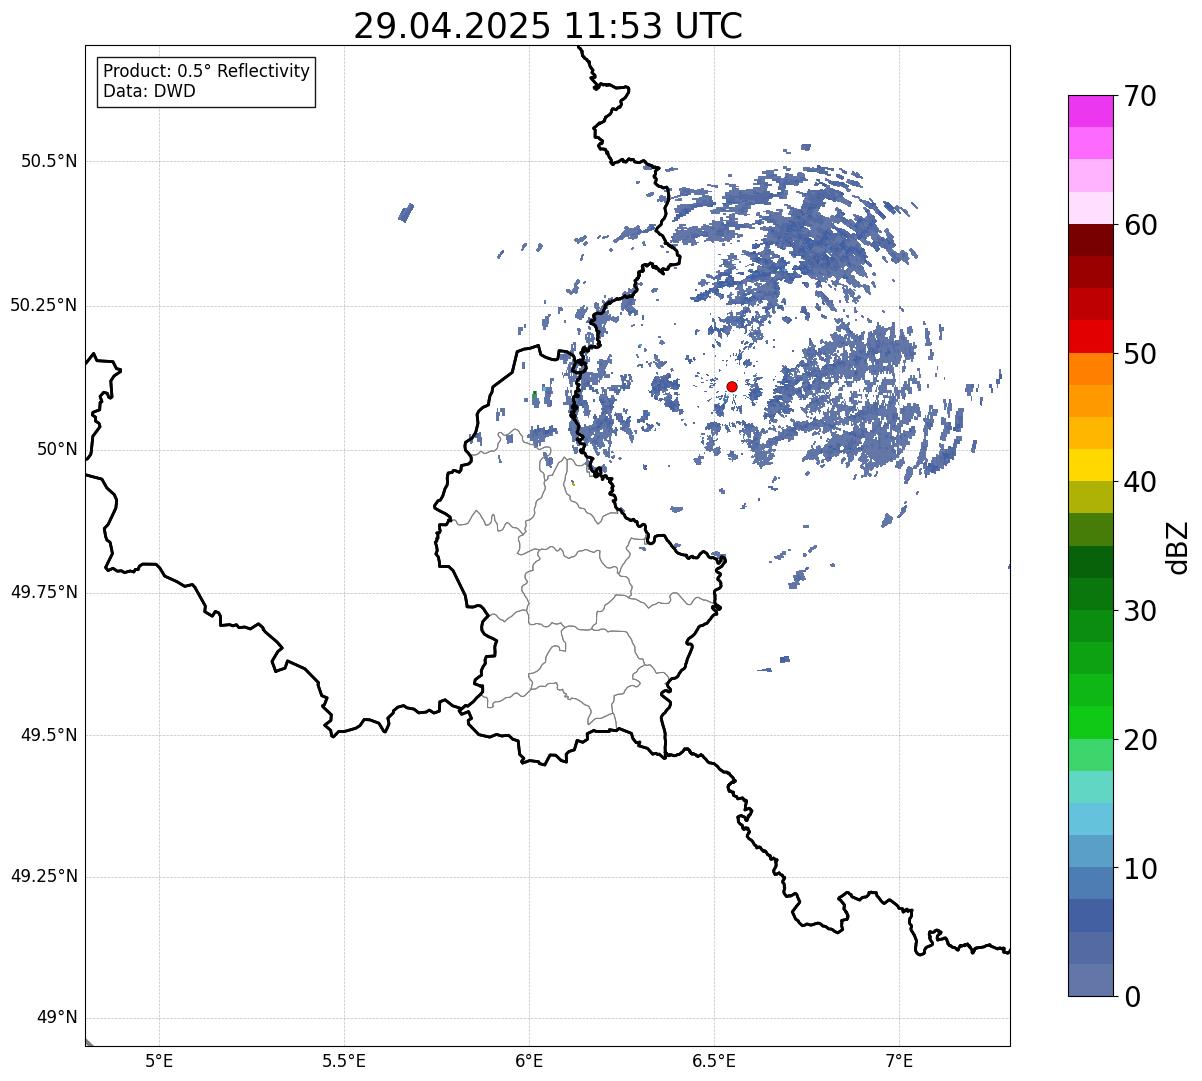
Task: Click the title '29.04.2025 11:53 UTC'
Action: pyautogui.click(x=548, y=26)
